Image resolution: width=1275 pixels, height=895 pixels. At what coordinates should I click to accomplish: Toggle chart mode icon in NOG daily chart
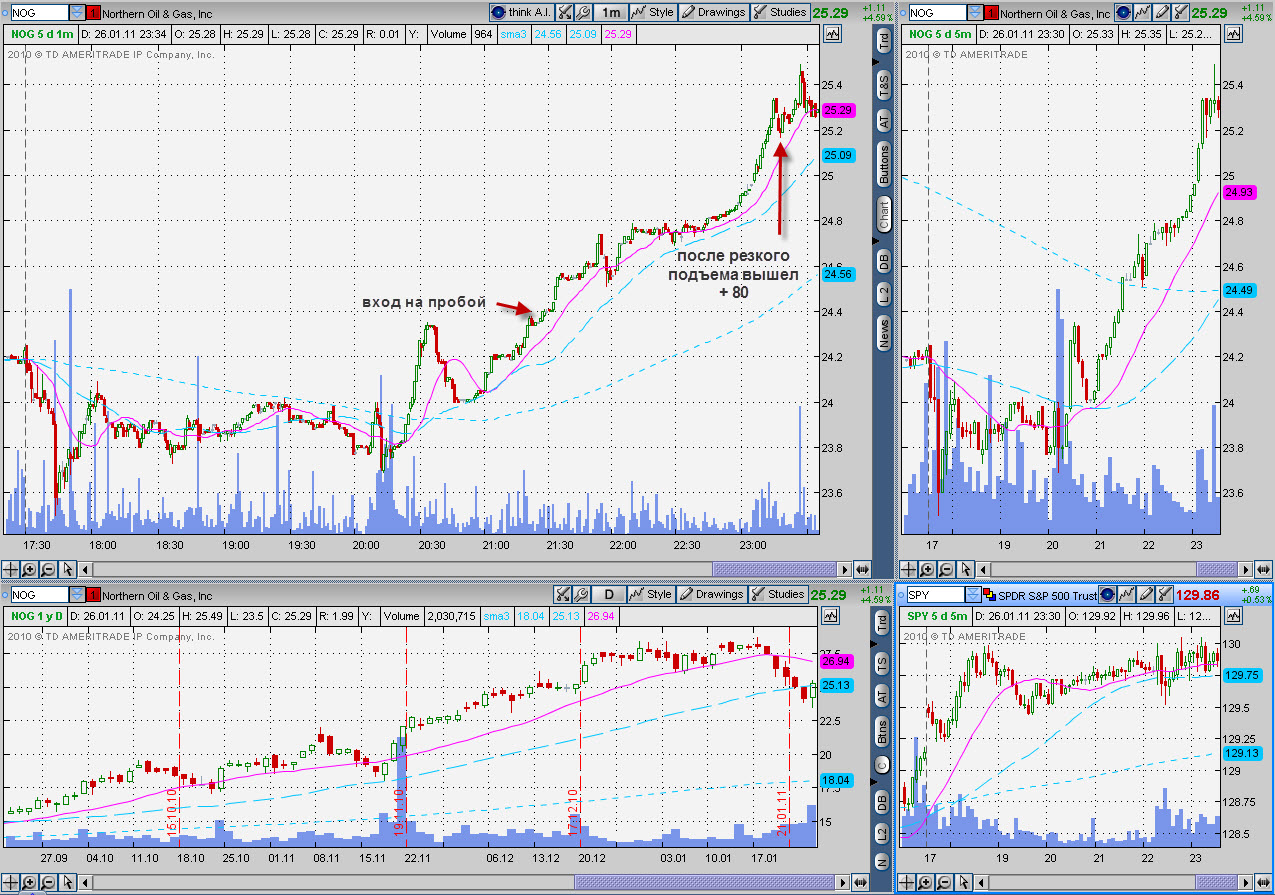click(832, 615)
